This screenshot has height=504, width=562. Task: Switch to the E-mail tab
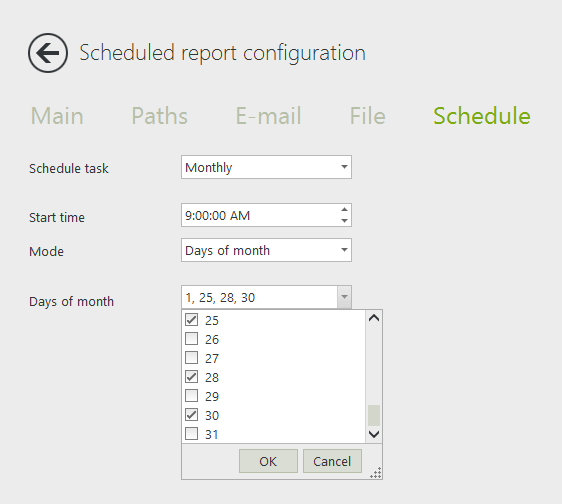[x=268, y=116]
